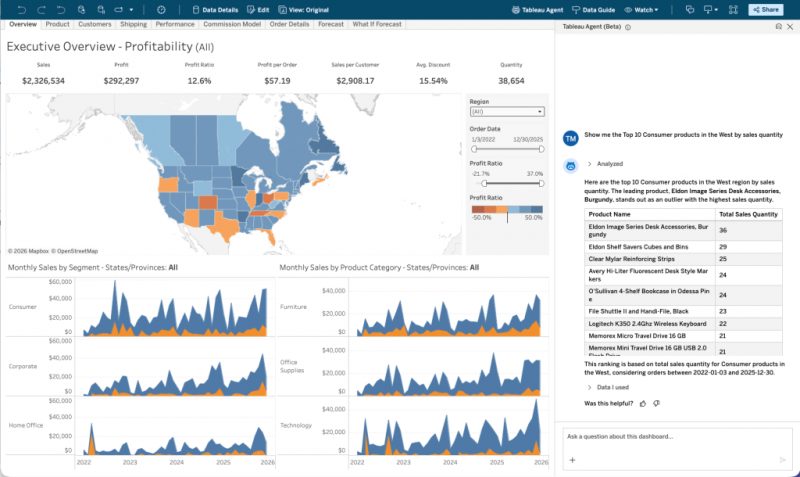The height and width of the screenshot is (477, 800).
Task: Switch to the Overview tab
Action: (23, 24)
